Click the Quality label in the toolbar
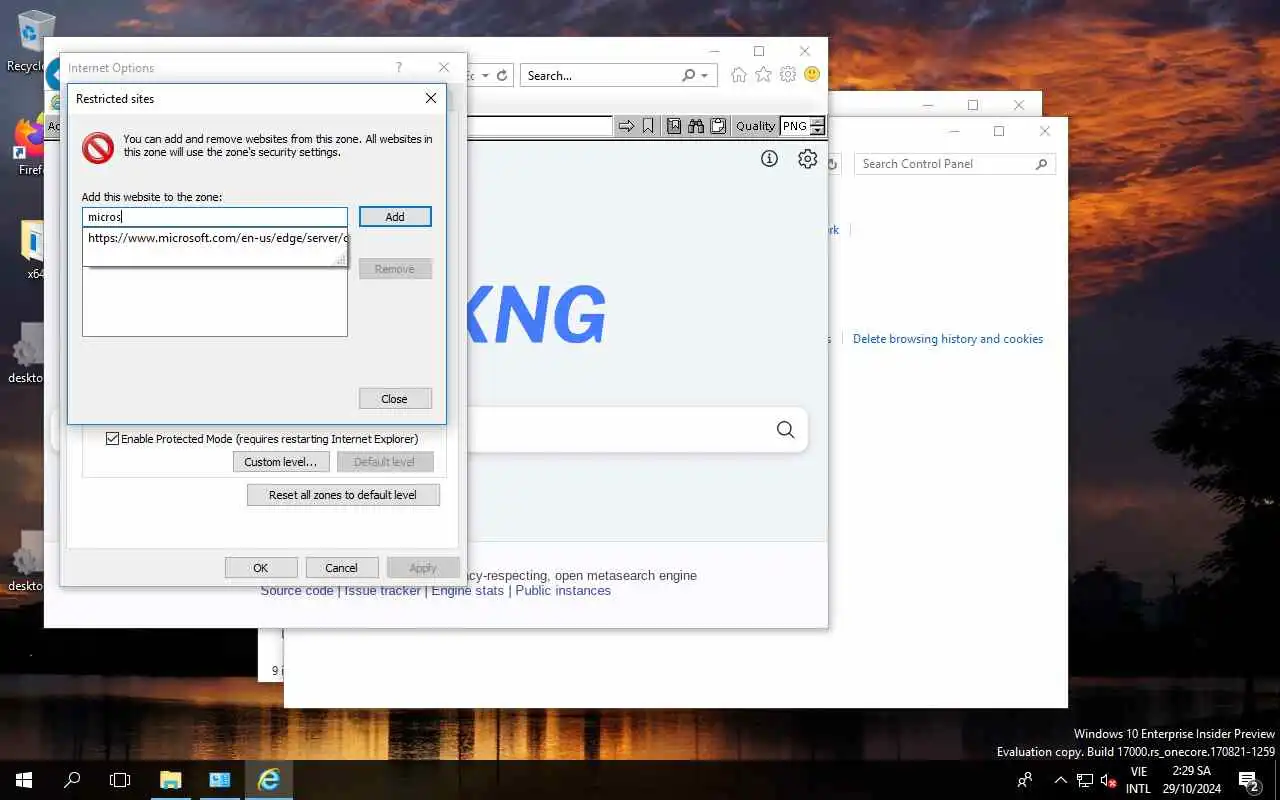 pyautogui.click(x=755, y=126)
